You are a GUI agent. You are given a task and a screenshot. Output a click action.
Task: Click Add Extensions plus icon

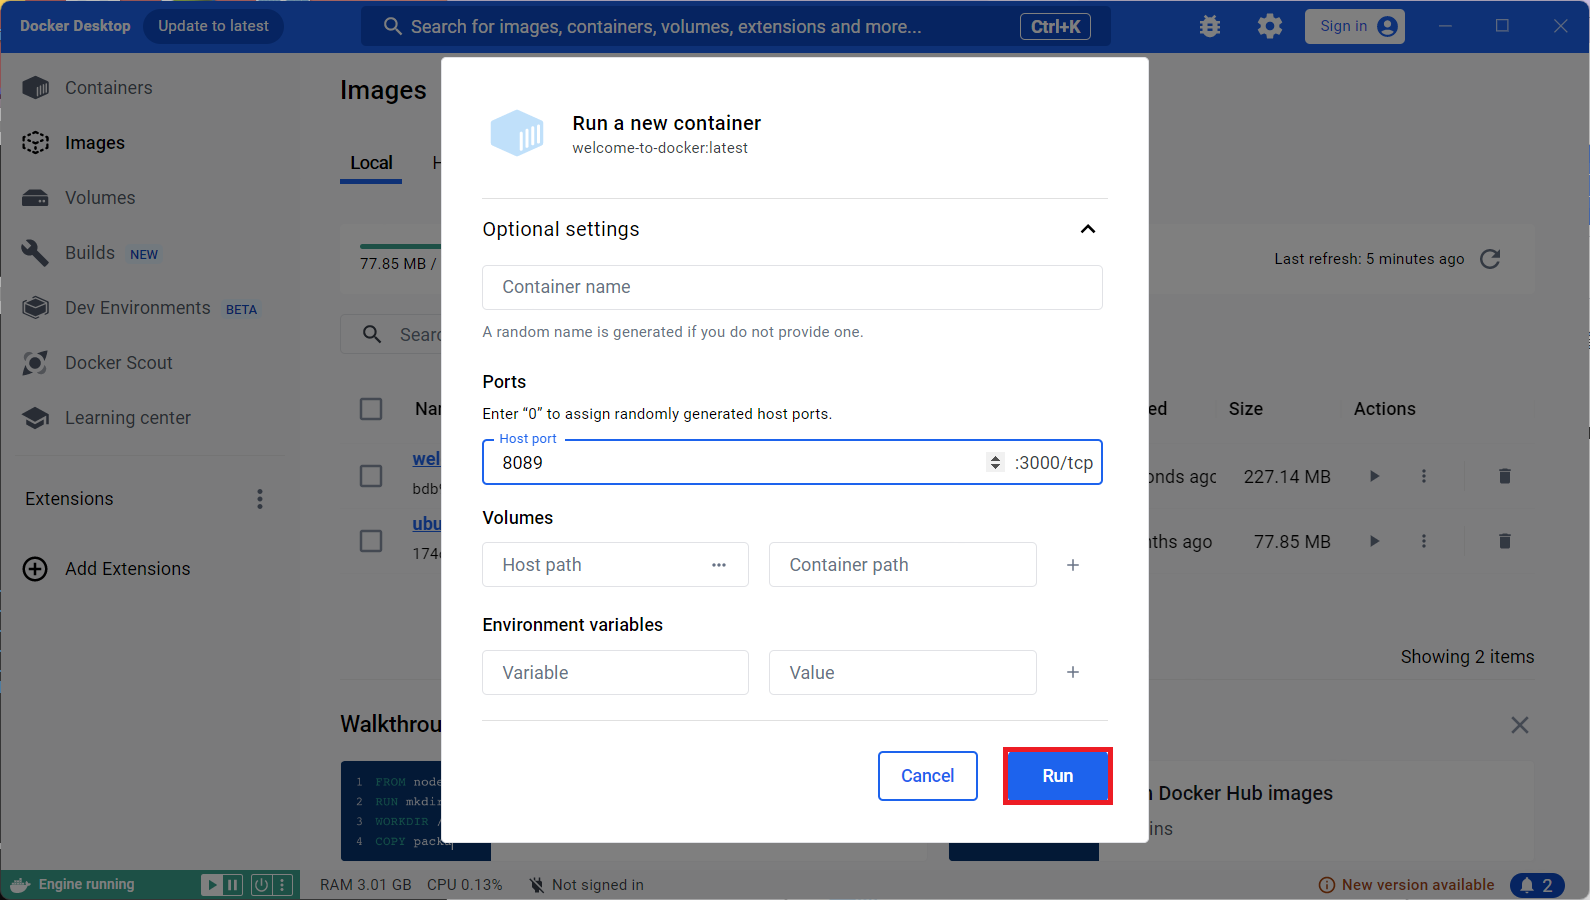[x=35, y=569]
